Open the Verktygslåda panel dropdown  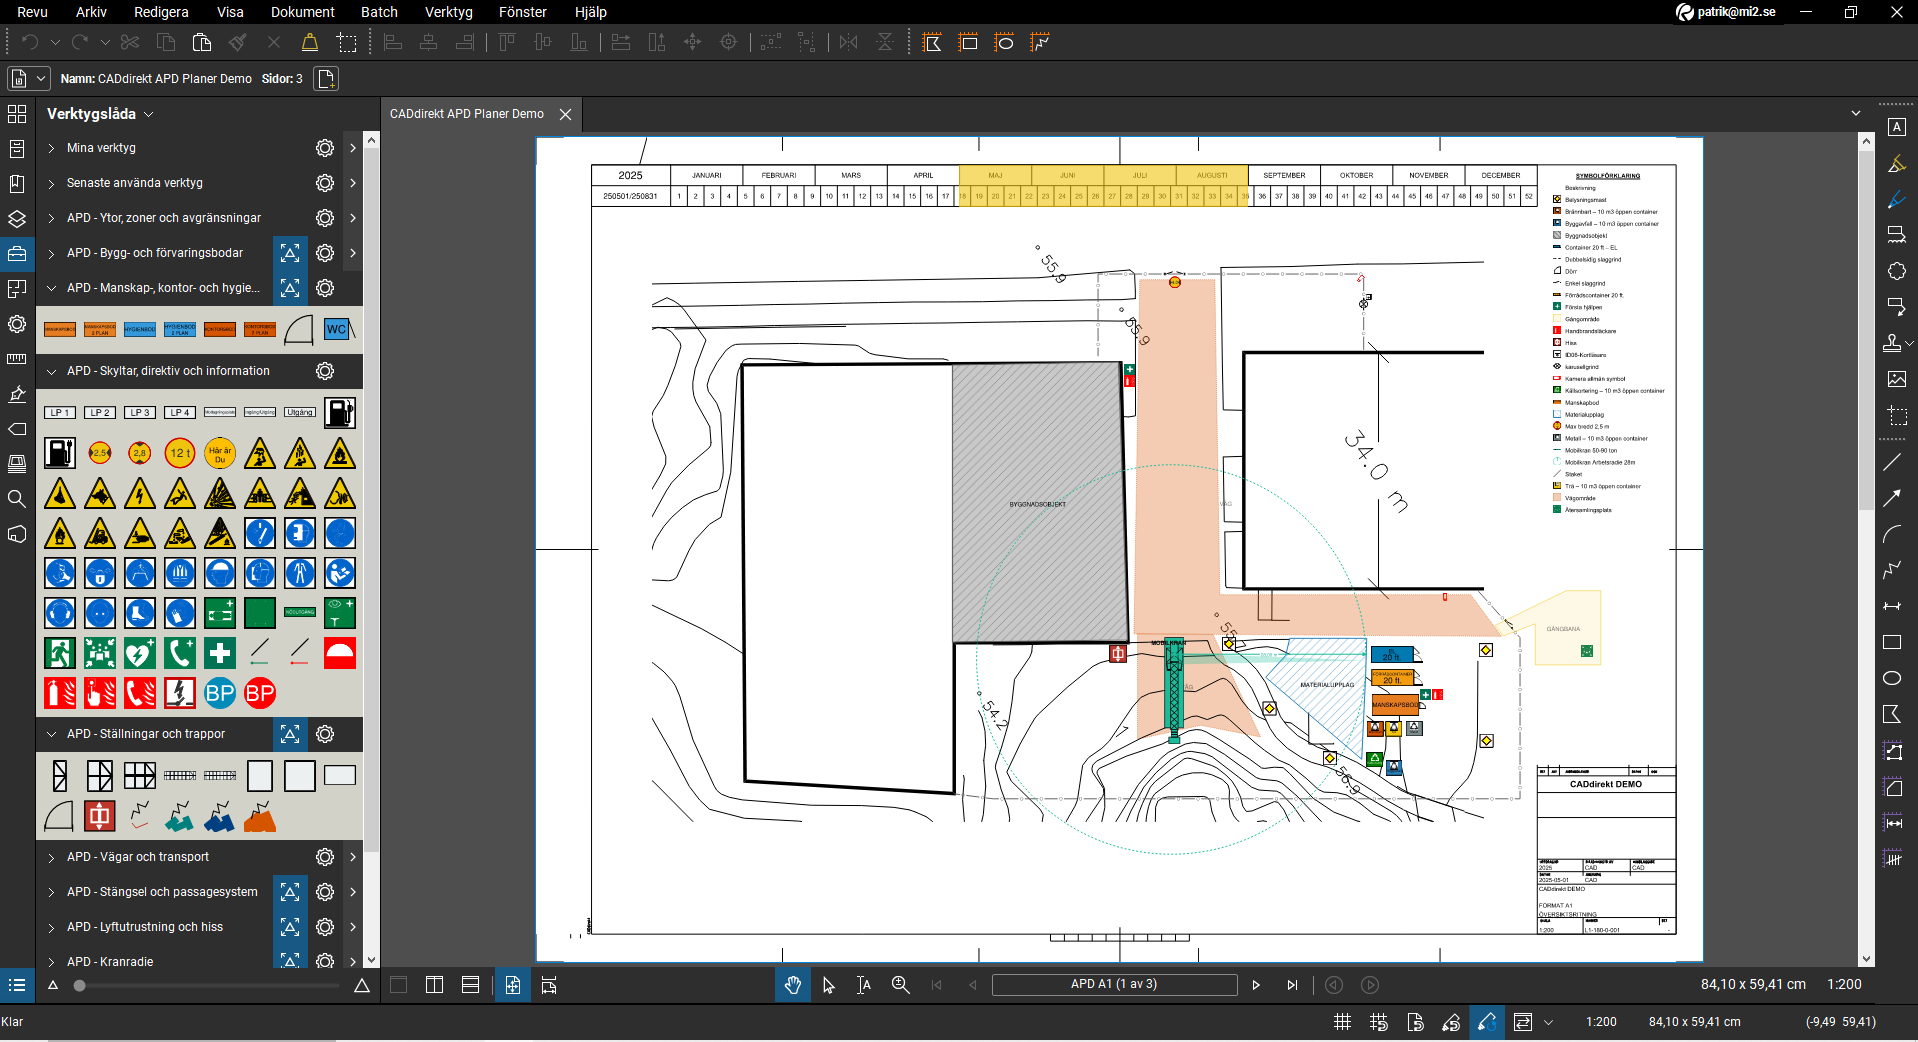click(149, 114)
